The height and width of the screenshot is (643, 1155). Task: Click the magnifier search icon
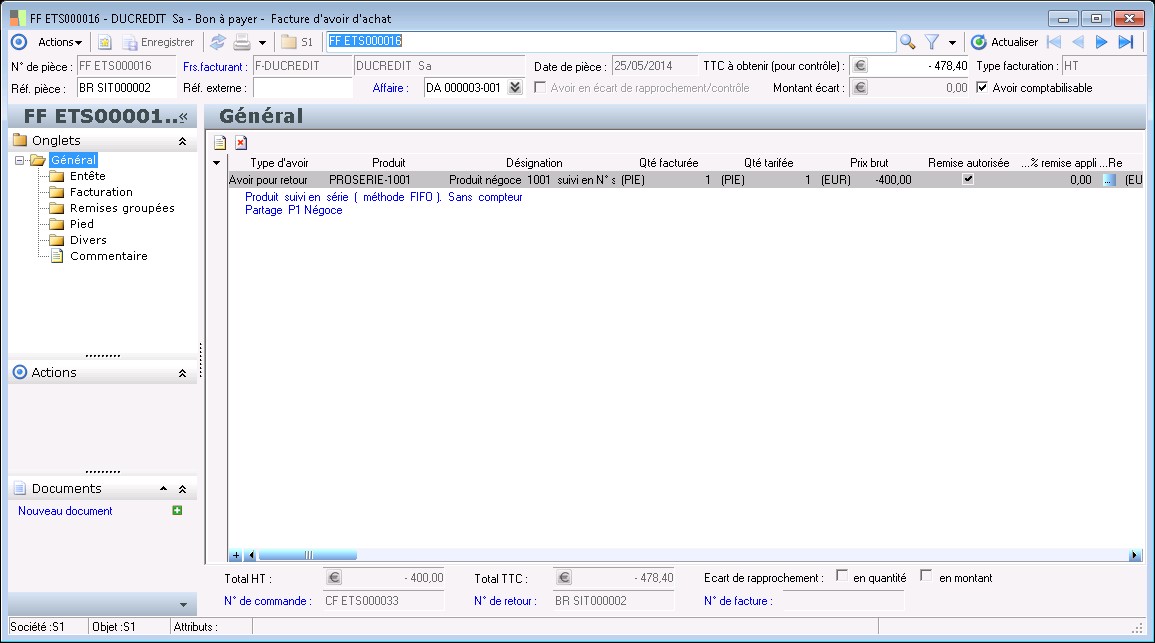[907, 42]
